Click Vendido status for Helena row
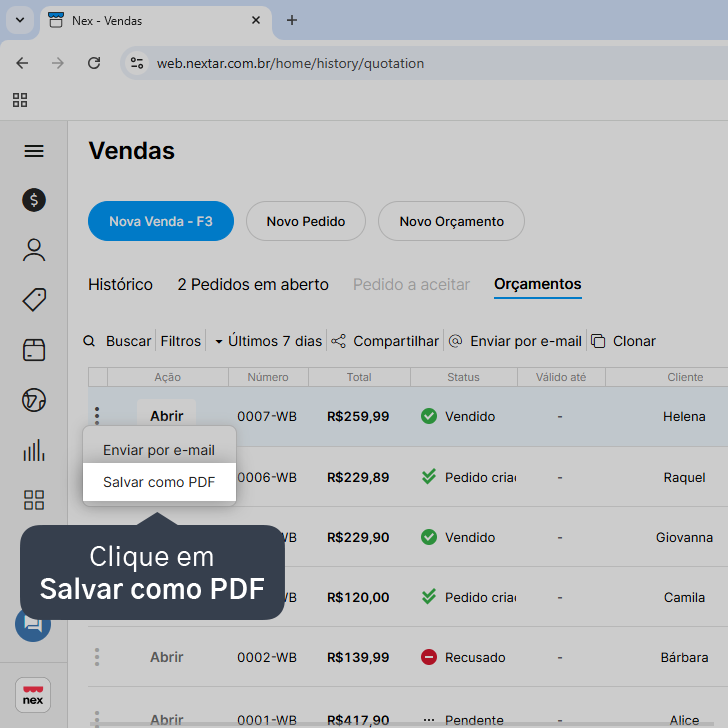This screenshot has height=728, width=728. pos(458,416)
